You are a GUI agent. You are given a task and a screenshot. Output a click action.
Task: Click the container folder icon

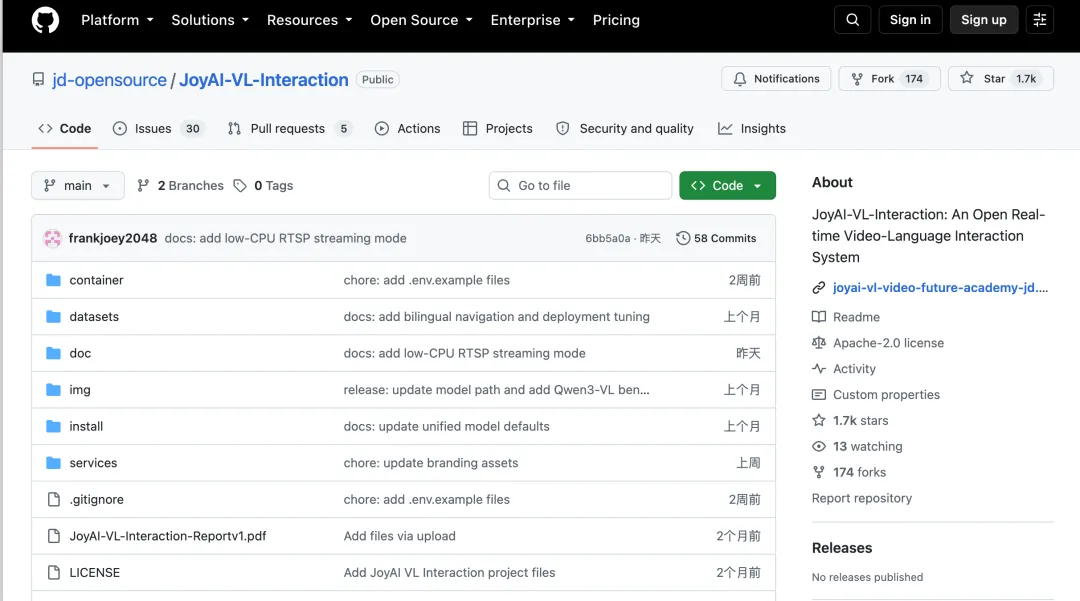(53, 280)
